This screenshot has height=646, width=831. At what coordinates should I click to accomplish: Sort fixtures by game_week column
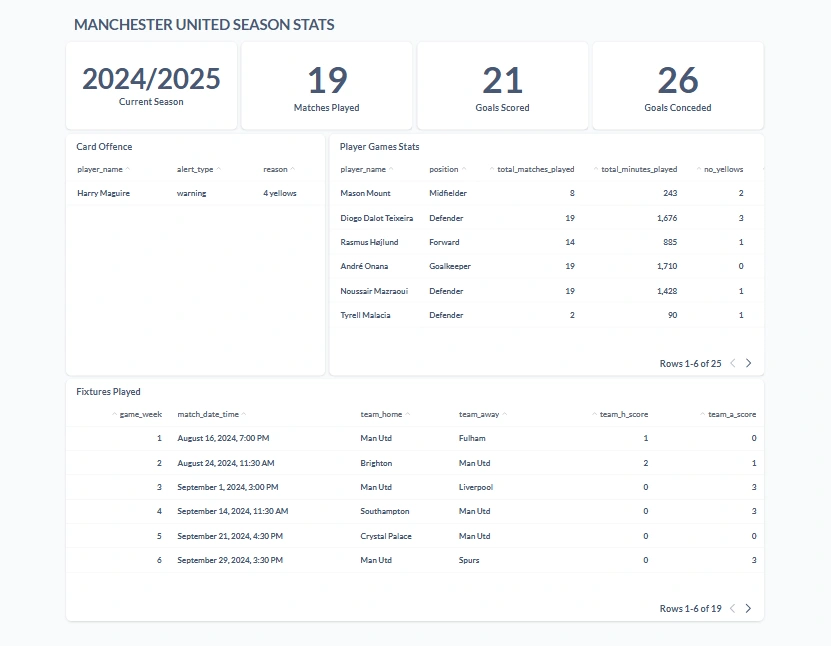coord(137,414)
